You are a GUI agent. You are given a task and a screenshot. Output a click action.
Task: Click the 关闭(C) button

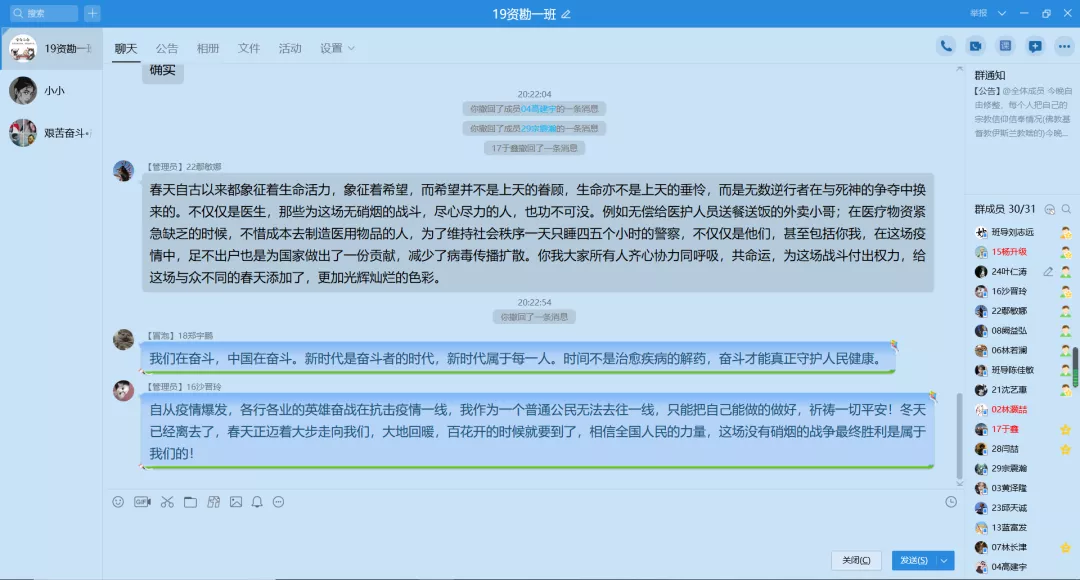click(x=855, y=560)
